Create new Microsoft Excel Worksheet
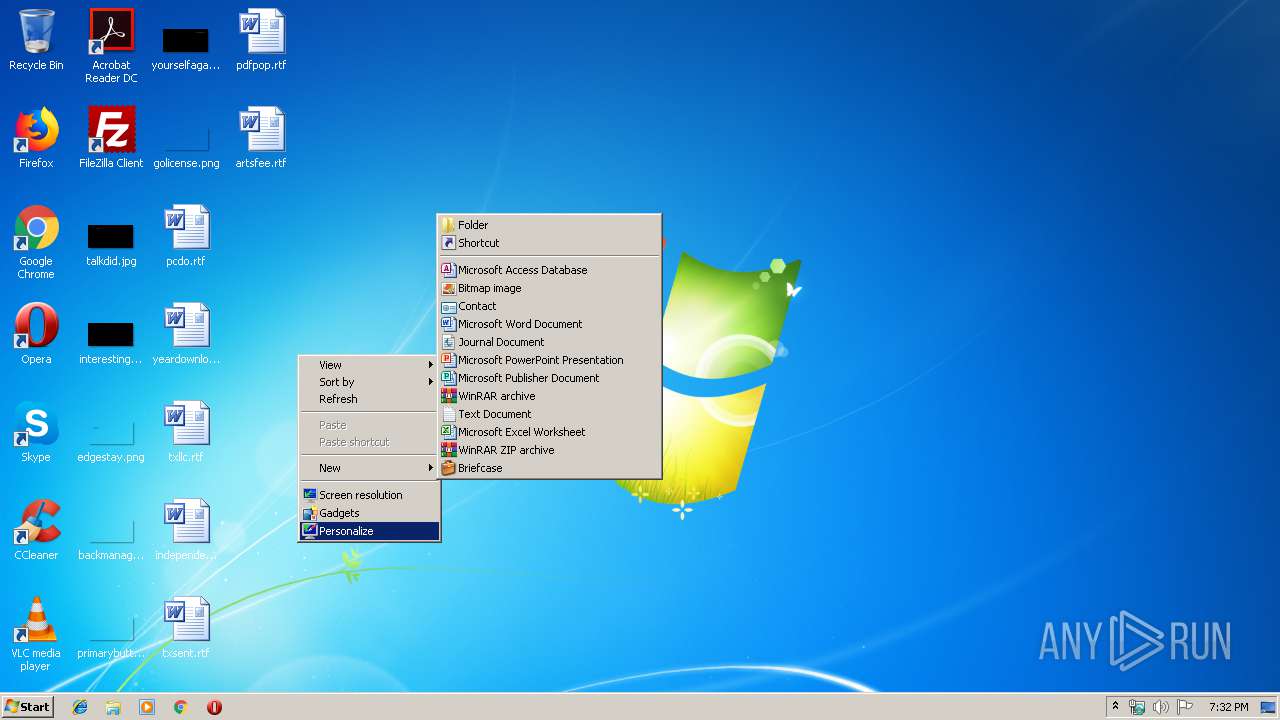The image size is (1280, 720). tap(549, 432)
